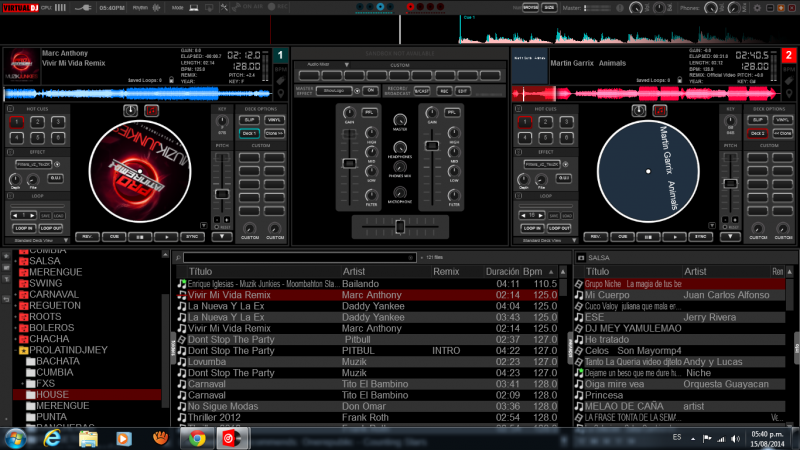
Task: Click the Filter knob of right channel
Action: pos(454,195)
